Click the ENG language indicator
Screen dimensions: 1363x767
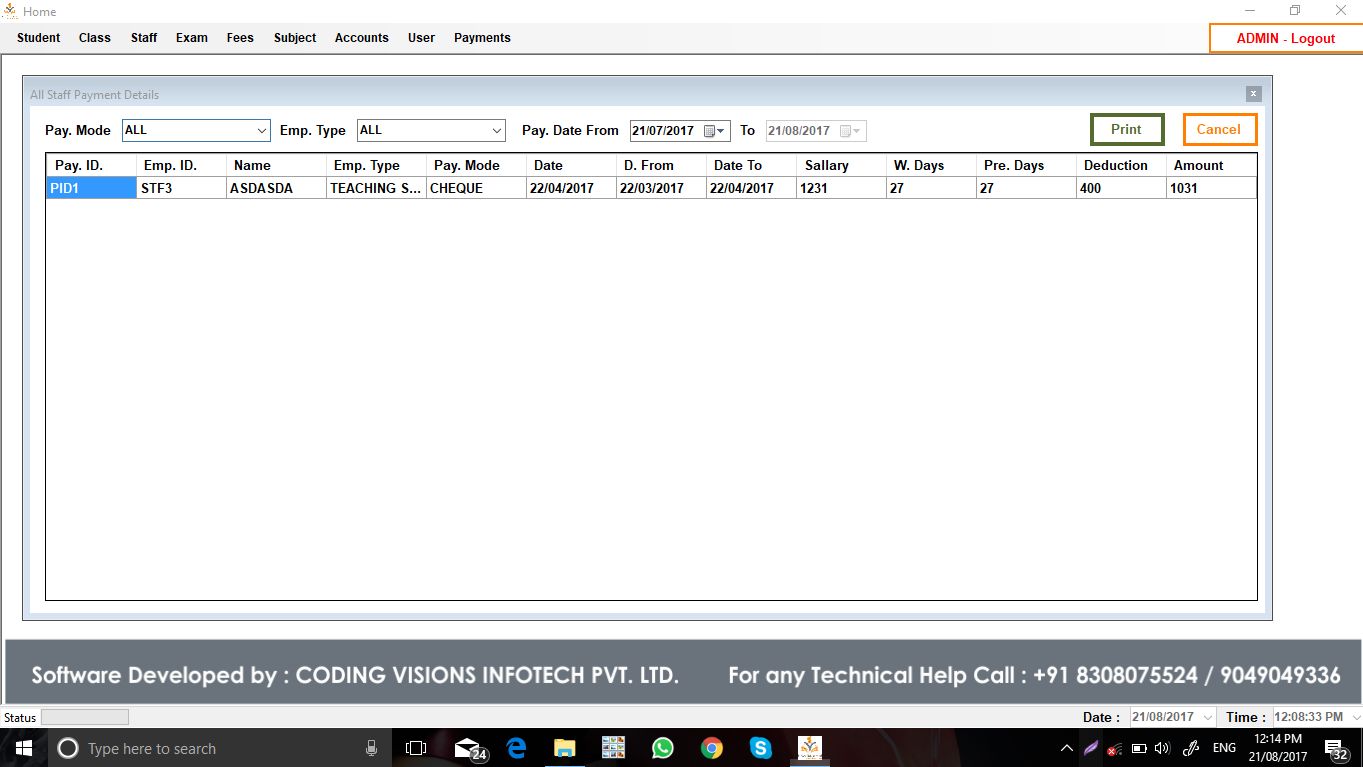point(1224,748)
